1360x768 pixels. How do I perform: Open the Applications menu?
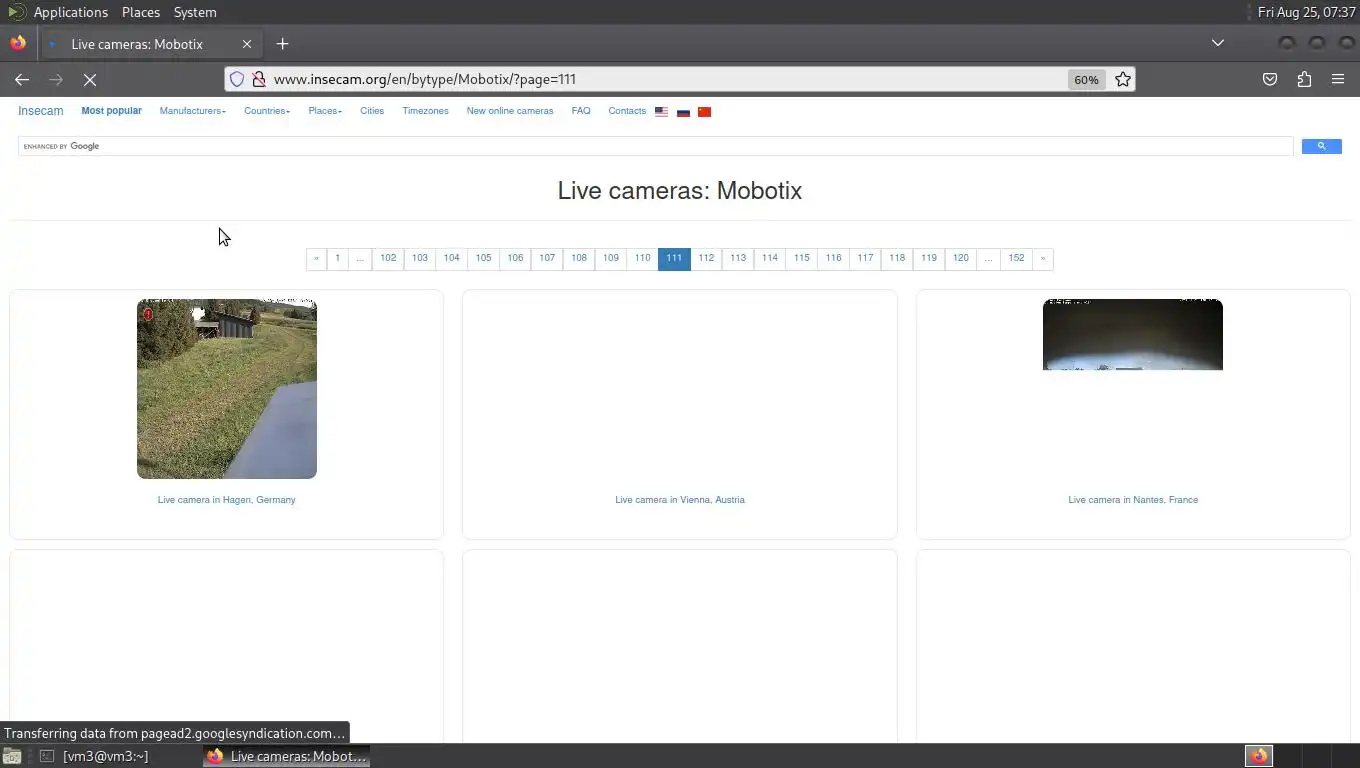click(70, 12)
